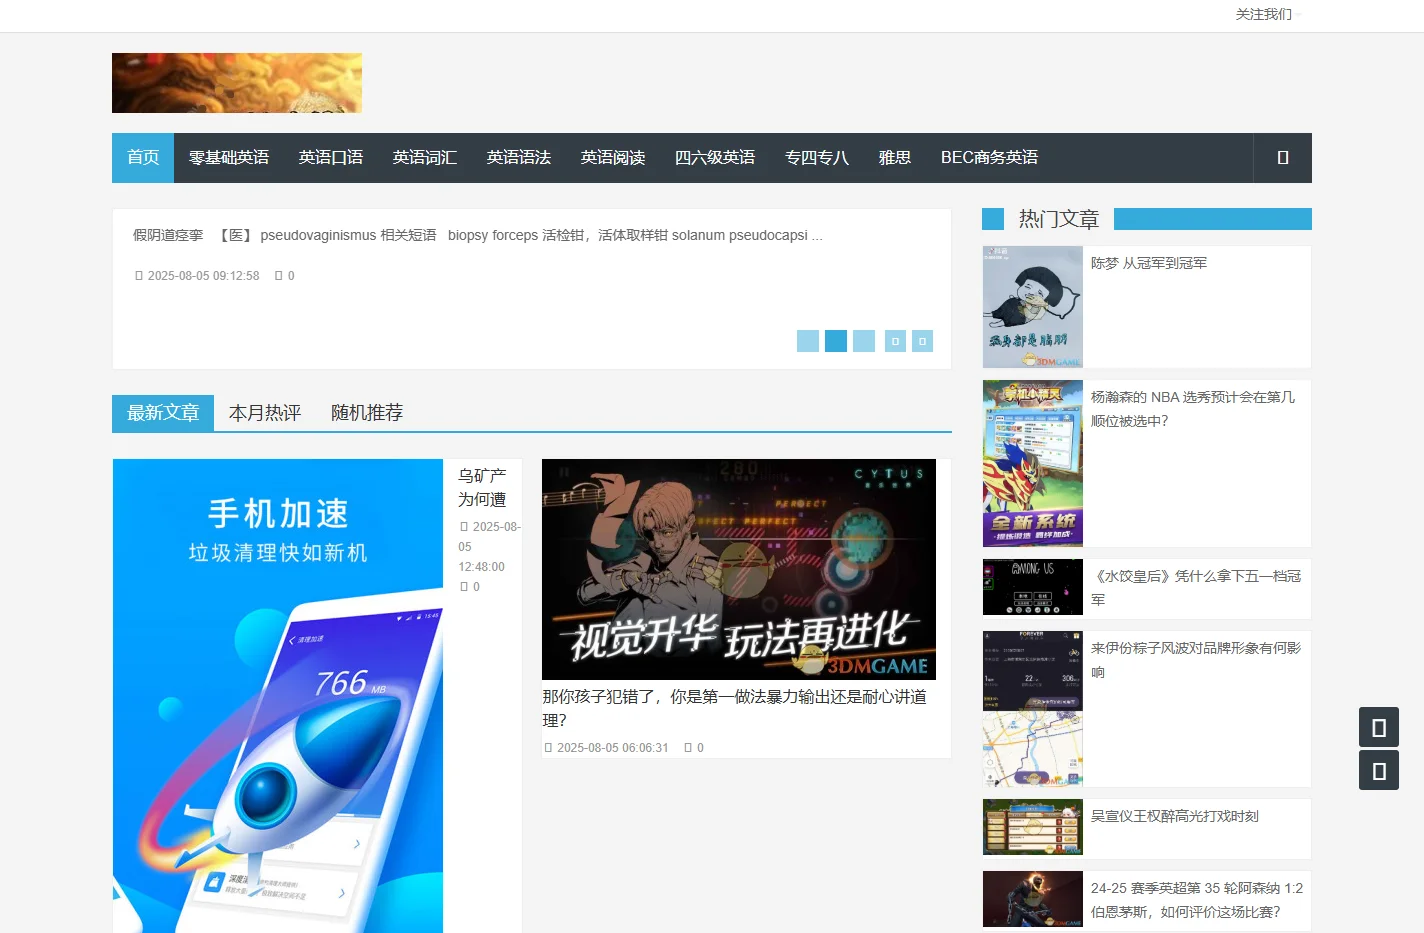This screenshot has height=933, width=1424.
Task: Open the 那你孩子犯错了 article title
Action: tap(735, 708)
